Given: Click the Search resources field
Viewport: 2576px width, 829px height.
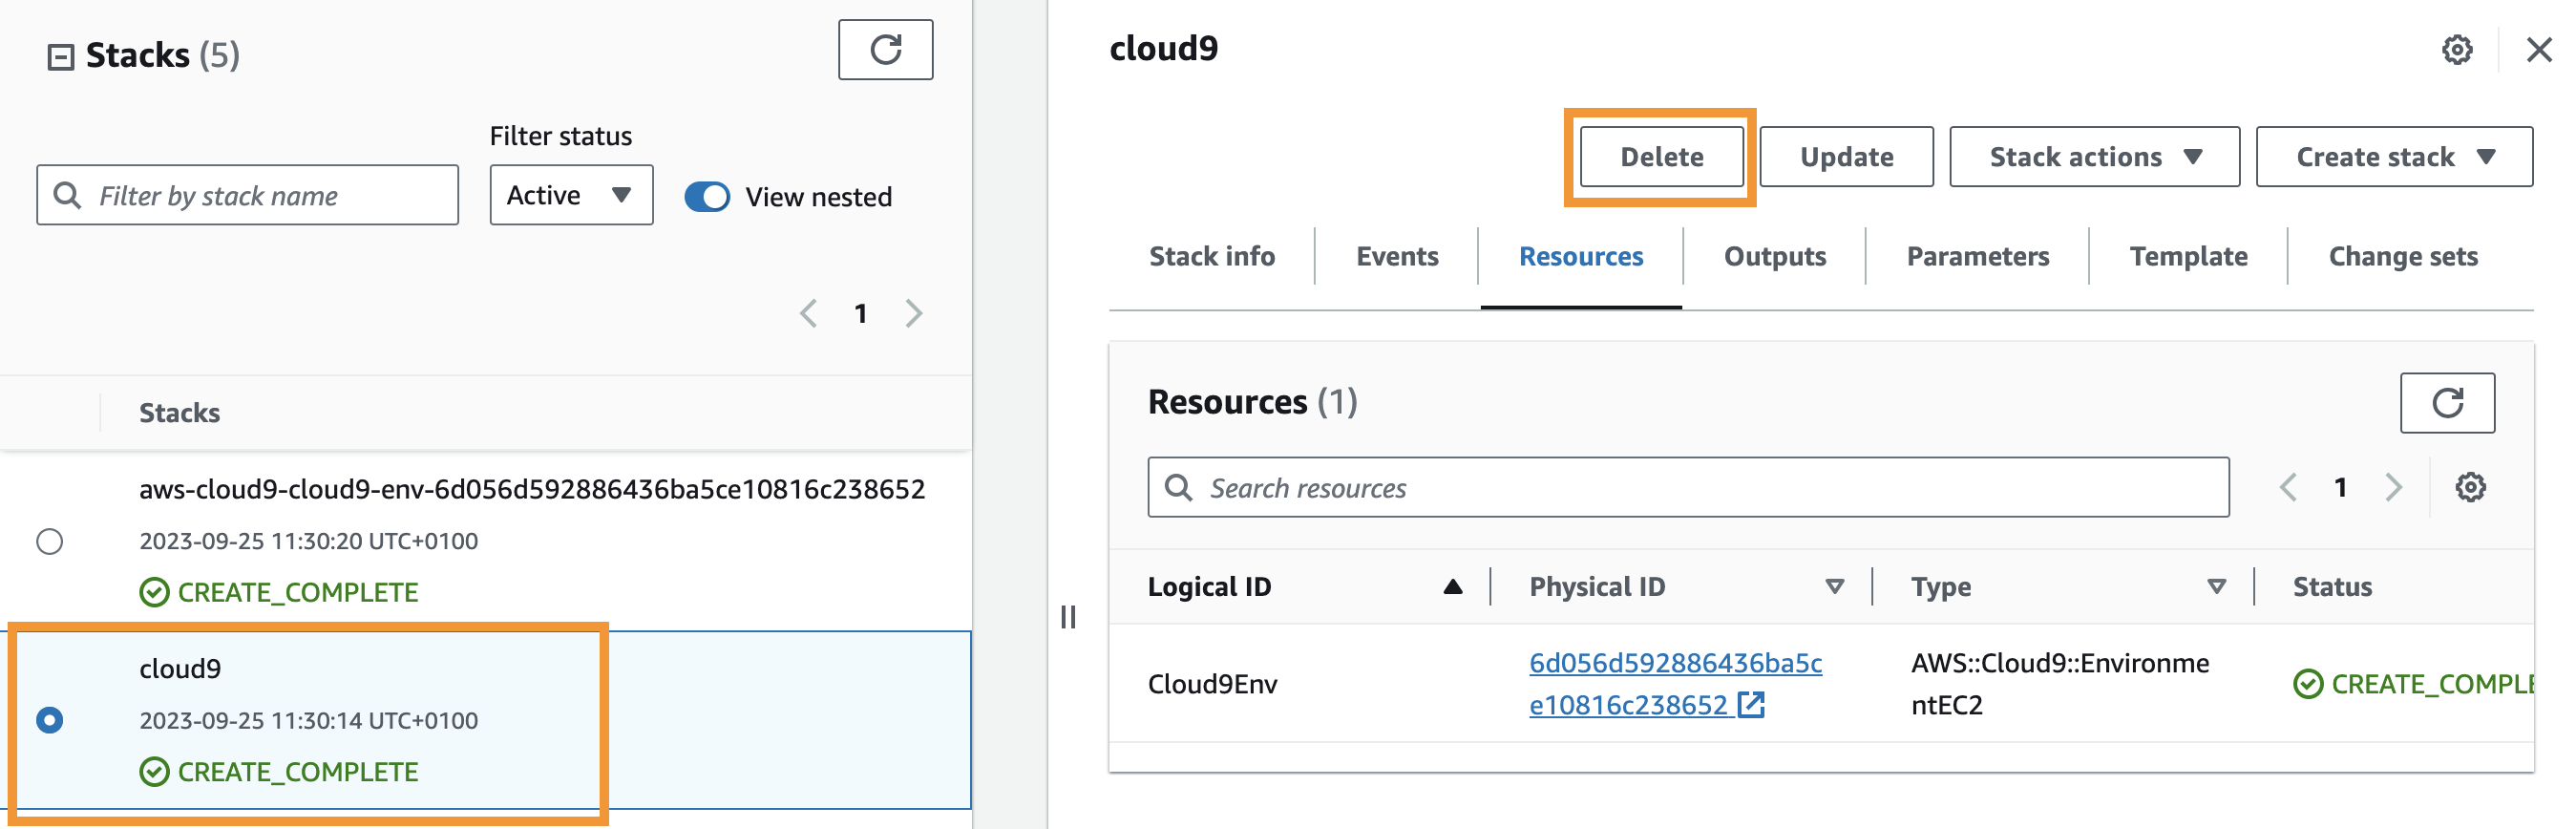Looking at the screenshot, I should (1688, 488).
